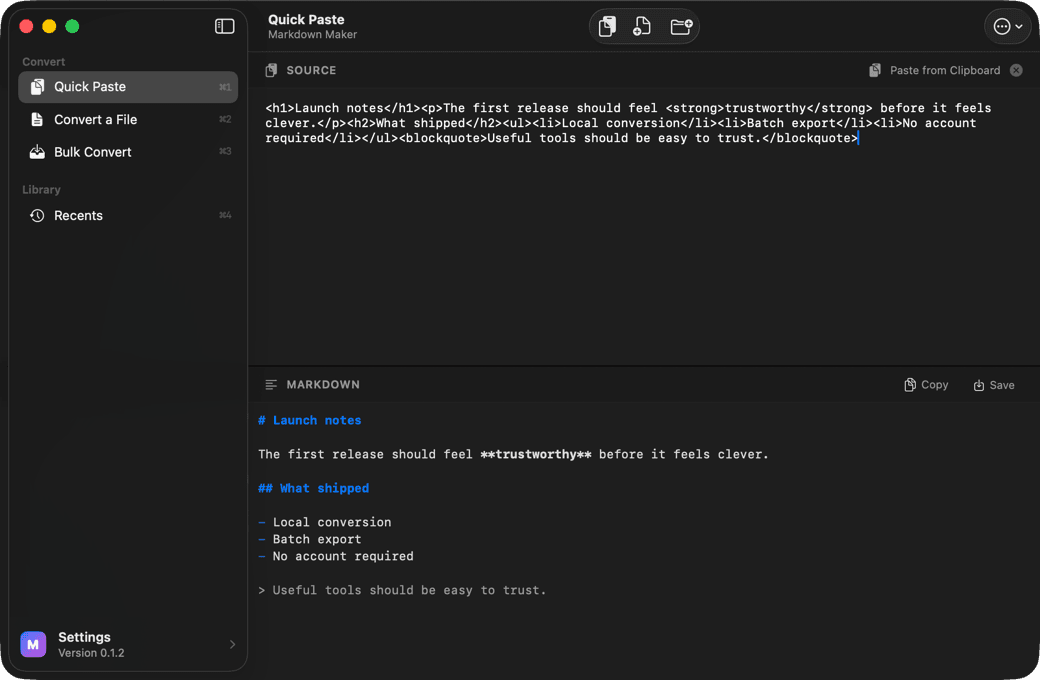Click the '> Useful tools should be easy to trust.' blockquote line
The height and width of the screenshot is (680, 1040).
403,590
